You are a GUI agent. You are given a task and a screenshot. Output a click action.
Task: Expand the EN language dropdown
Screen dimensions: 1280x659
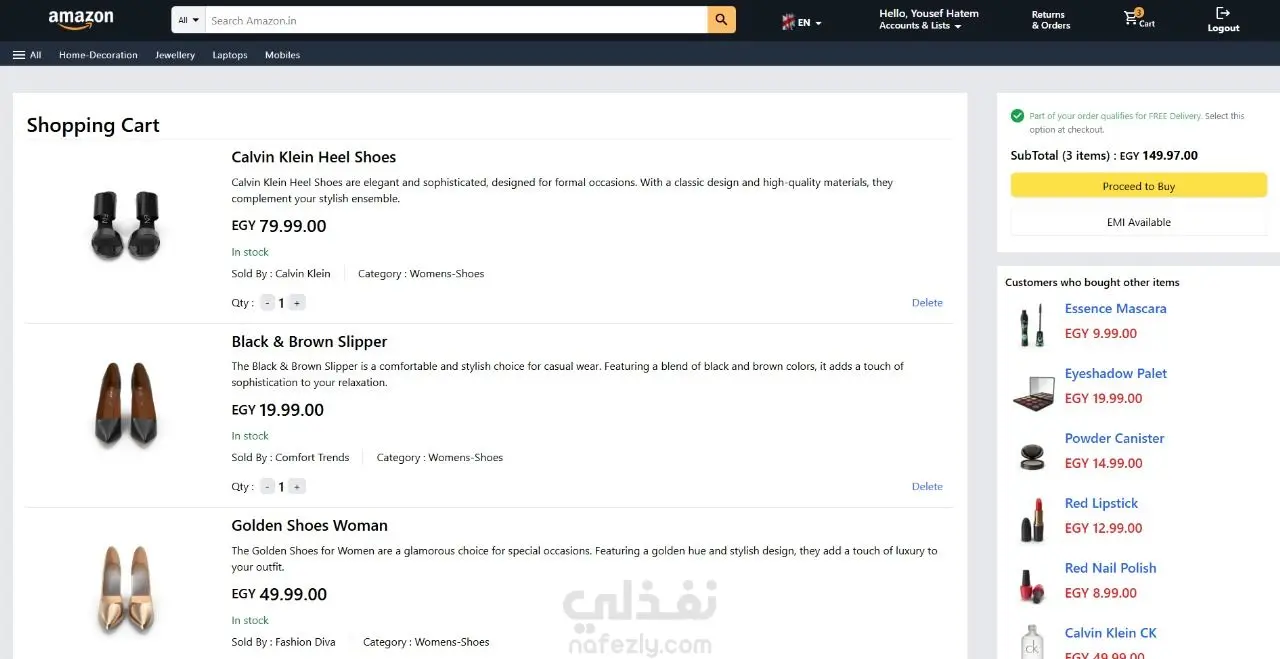(x=810, y=22)
